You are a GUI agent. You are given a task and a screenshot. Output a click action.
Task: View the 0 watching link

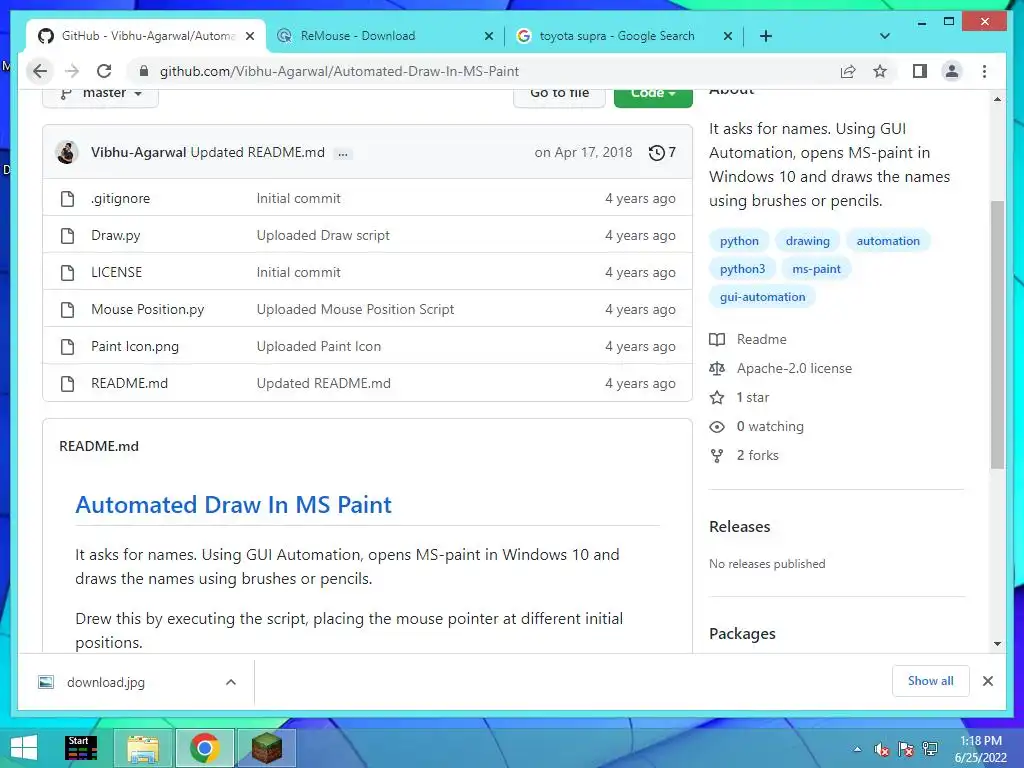(756, 426)
